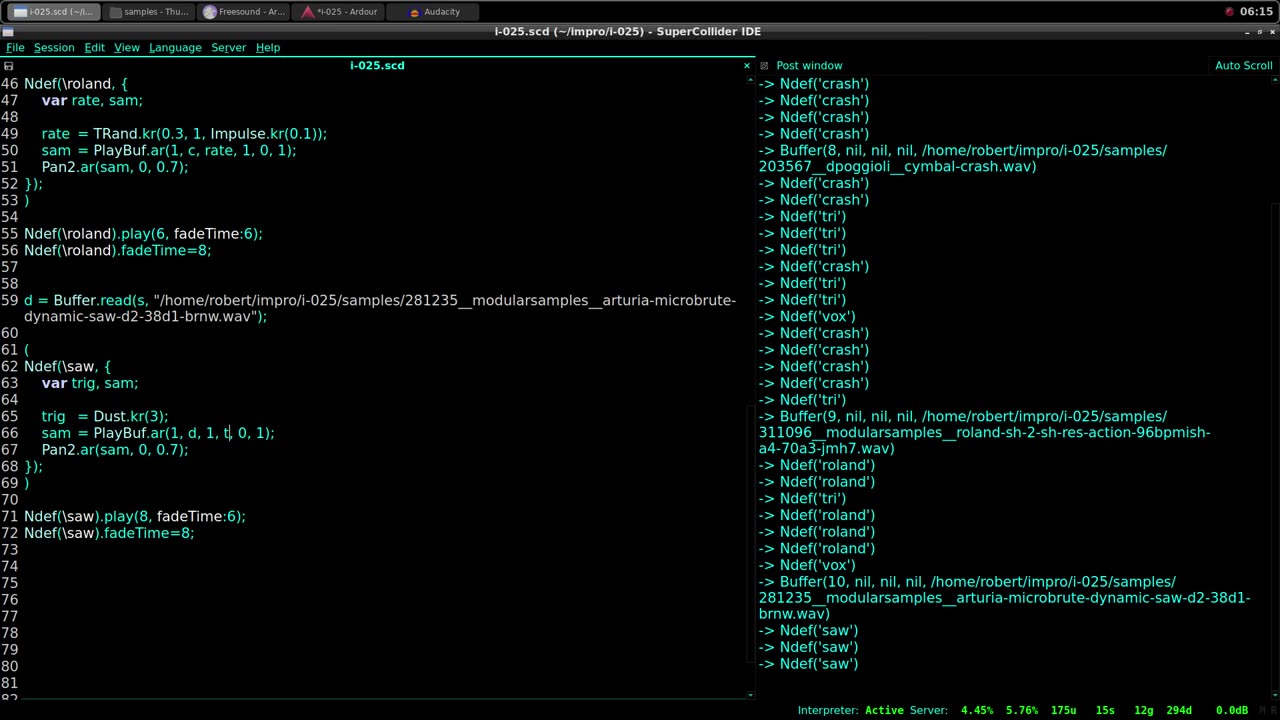Click line 66 PlayBuf.ar with buffer d

pyautogui.click(x=158, y=433)
